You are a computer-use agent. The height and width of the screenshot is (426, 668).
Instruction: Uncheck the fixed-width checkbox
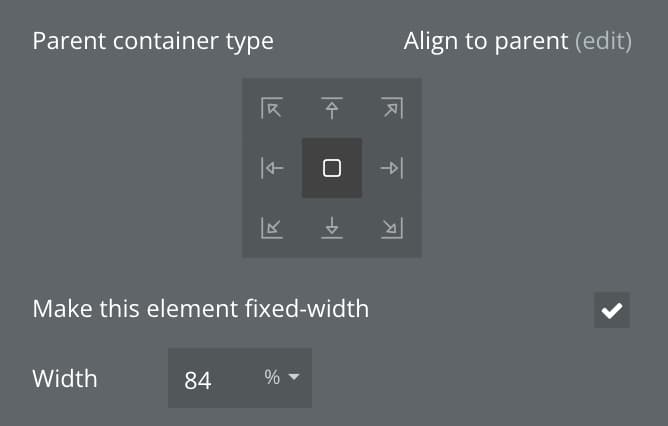coord(612,310)
